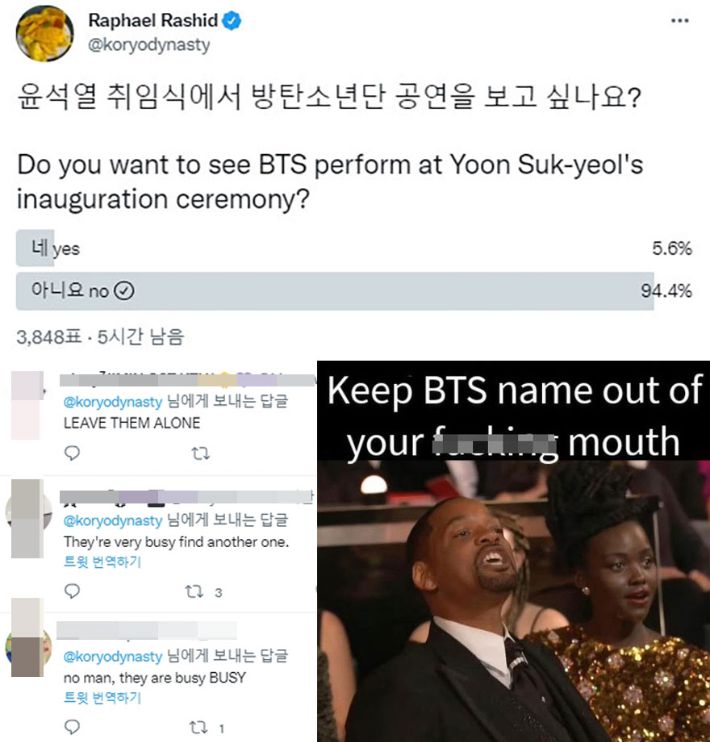Open the Will Smith meme image
This screenshot has width=710, height=742.
pos(514,551)
